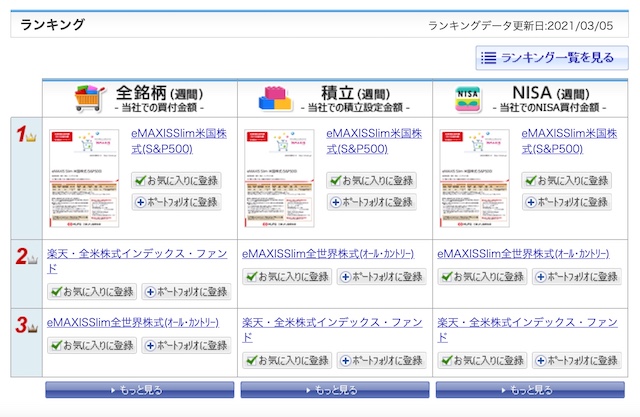Add 全銘柄 rank 1 fund to ポートフォリオ

click(176, 202)
